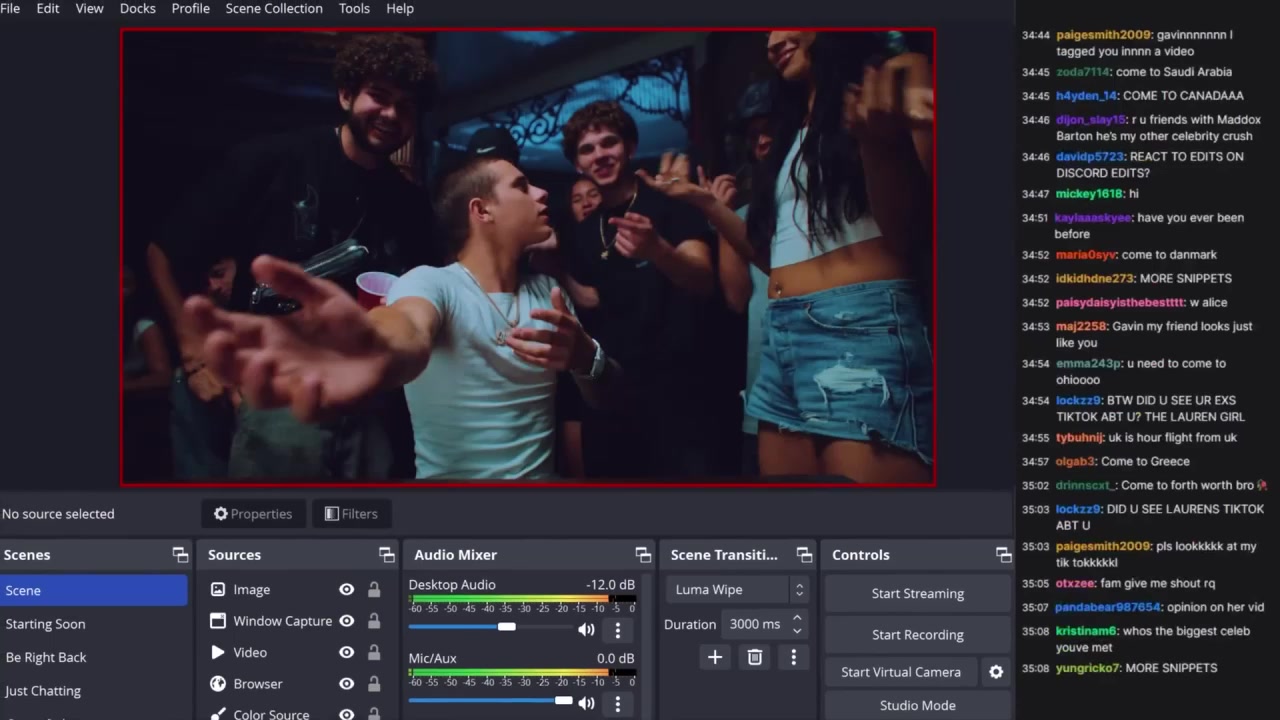Mute the Desktop Audio speaker icon
This screenshot has width=1280, height=720.
click(x=586, y=629)
